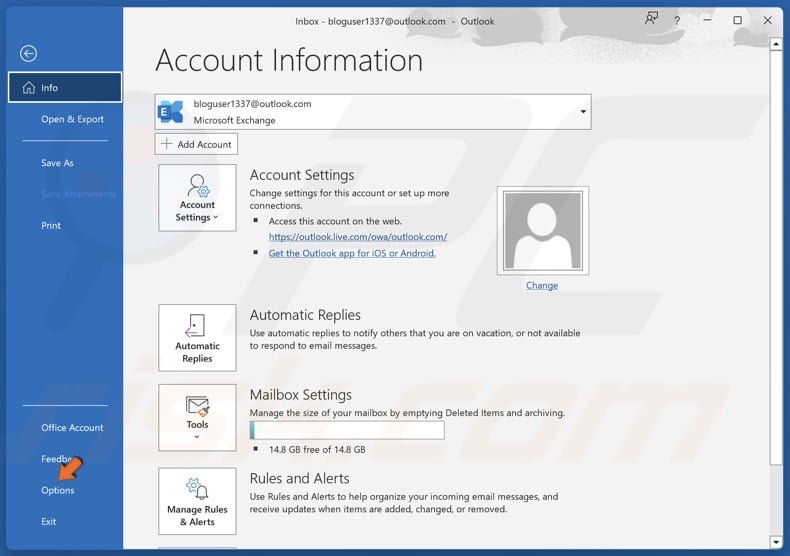Open the Info tab

[65, 88]
